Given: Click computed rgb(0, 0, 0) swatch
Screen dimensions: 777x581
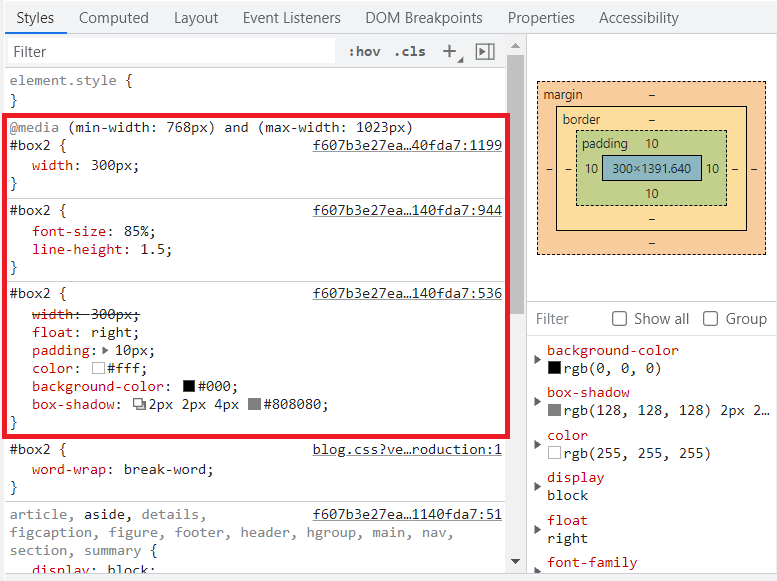Looking at the screenshot, I should click(x=555, y=368).
